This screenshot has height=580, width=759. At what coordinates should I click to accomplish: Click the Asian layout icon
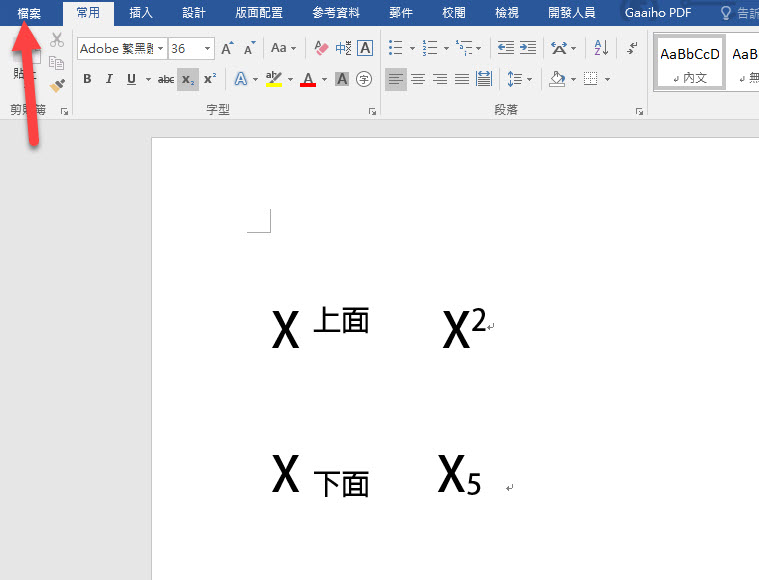click(x=559, y=48)
